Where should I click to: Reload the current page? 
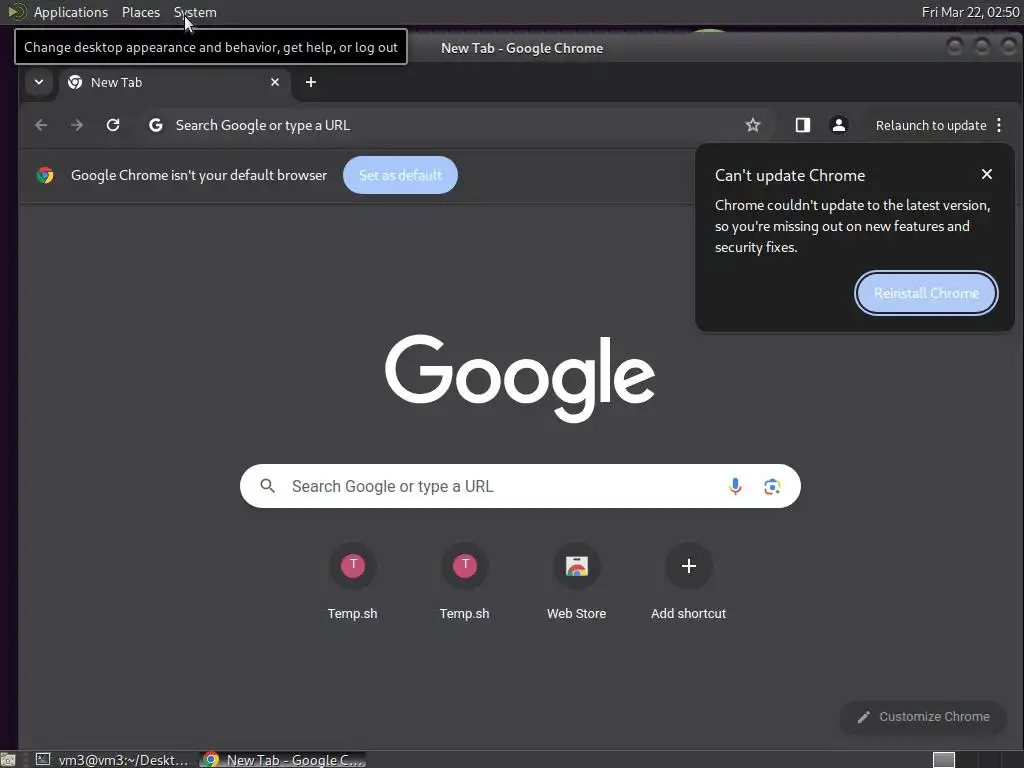pyautogui.click(x=113, y=125)
